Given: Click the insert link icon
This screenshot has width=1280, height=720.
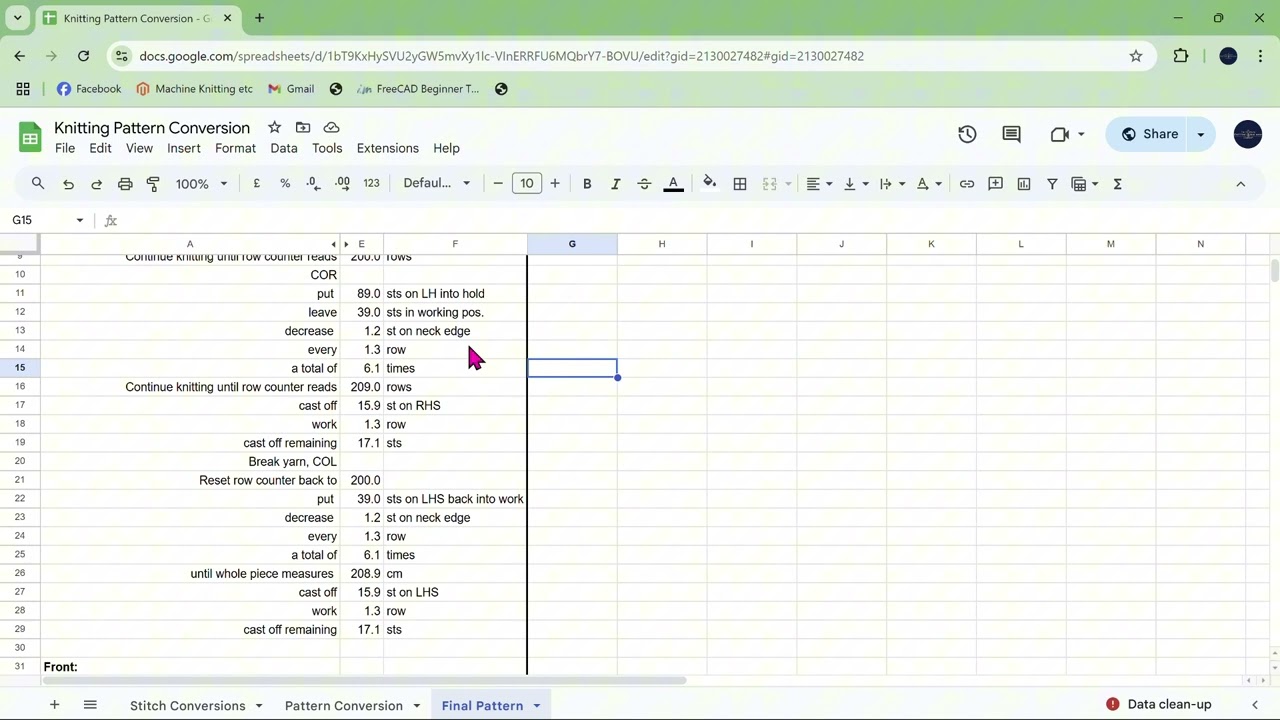Looking at the screenshot, I should point(967,184).
